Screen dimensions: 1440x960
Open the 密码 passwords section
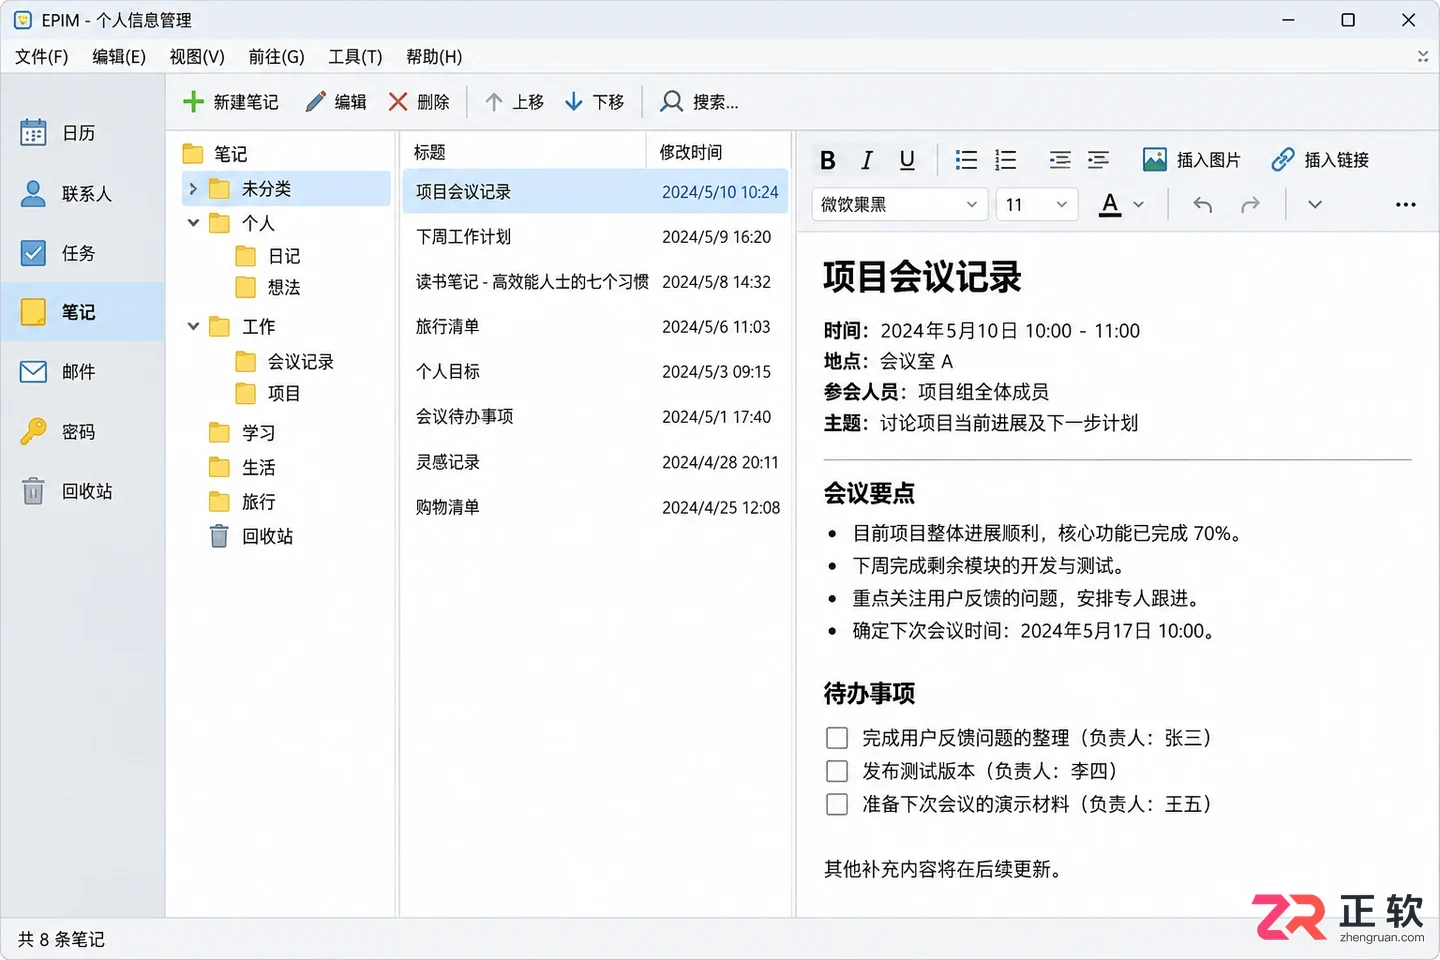82,432
